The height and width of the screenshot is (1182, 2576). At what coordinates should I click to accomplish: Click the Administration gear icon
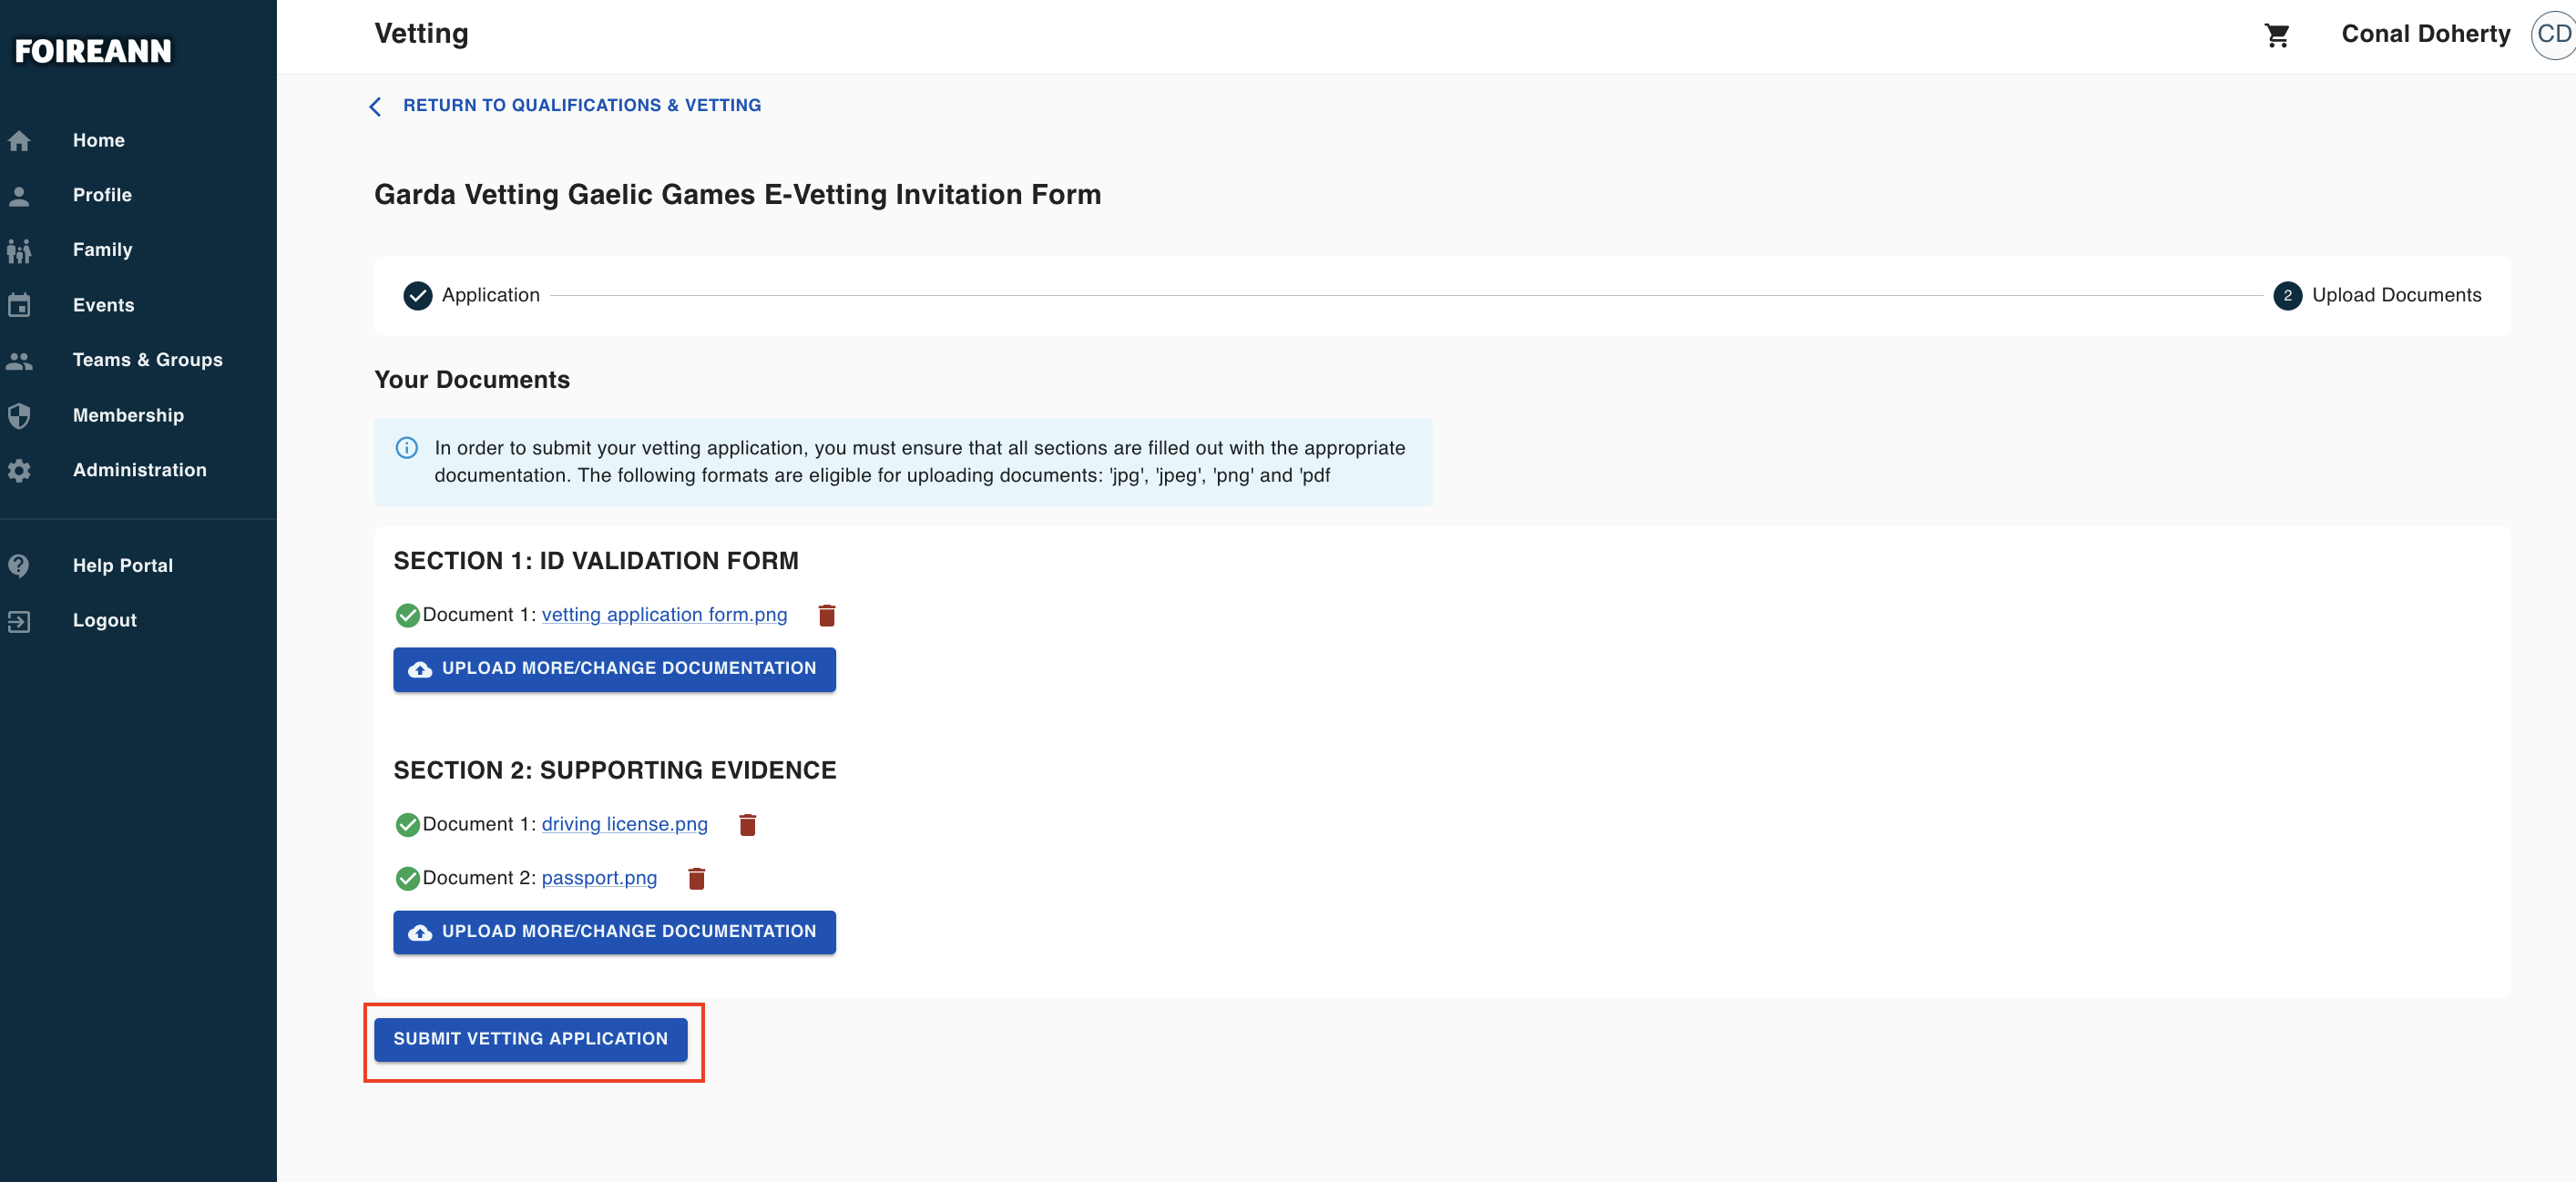click(x=19, y=470)
